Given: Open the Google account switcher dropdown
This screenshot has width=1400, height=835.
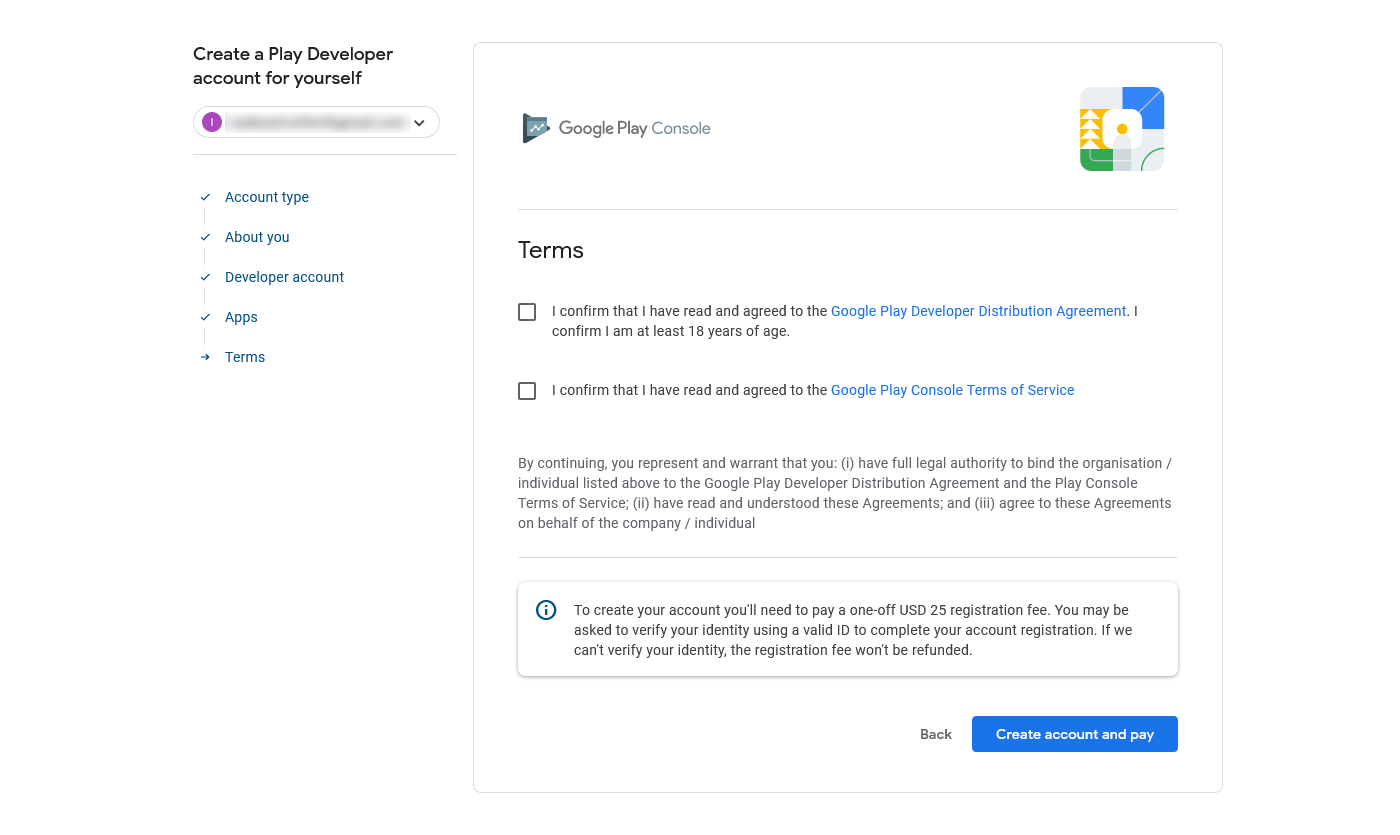Looking at the screenshot, I should (316, 122).
